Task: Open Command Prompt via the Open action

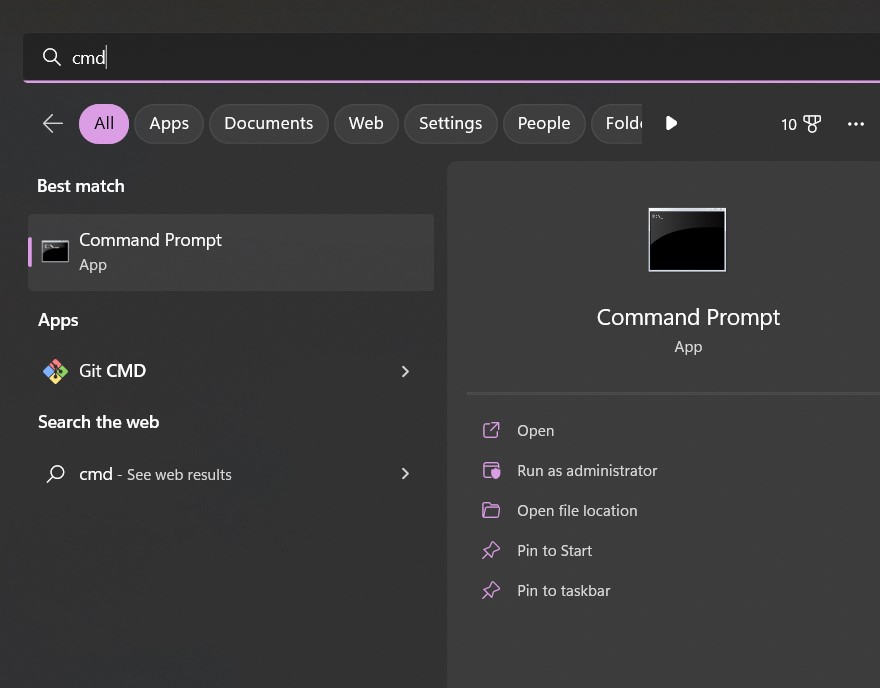Action: click(x=535, y=431)
